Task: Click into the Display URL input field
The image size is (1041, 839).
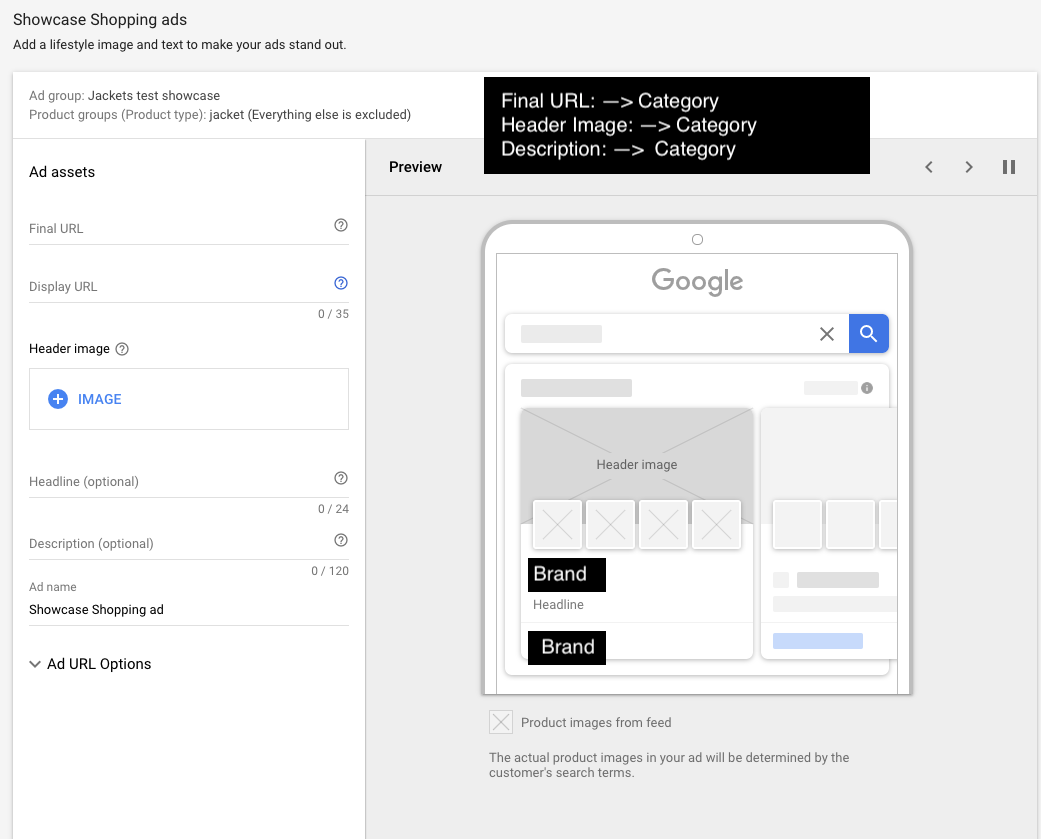Action: pos(189,287)
